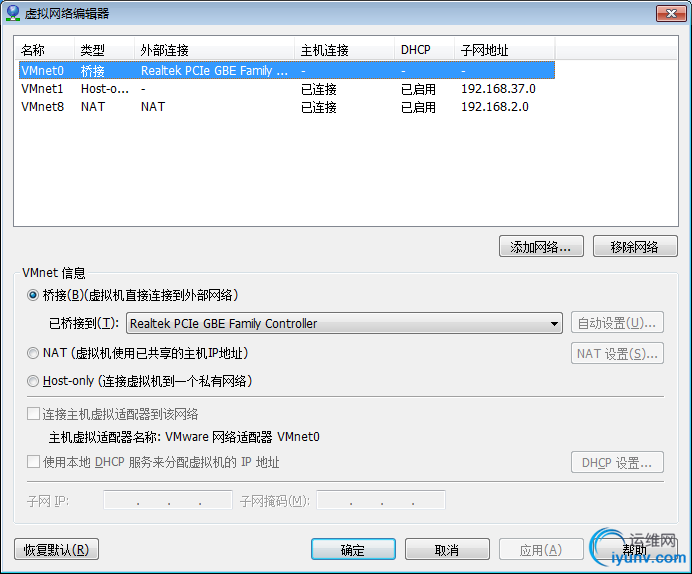
Task: Click the 名称 column header
Action: point(44,49)
